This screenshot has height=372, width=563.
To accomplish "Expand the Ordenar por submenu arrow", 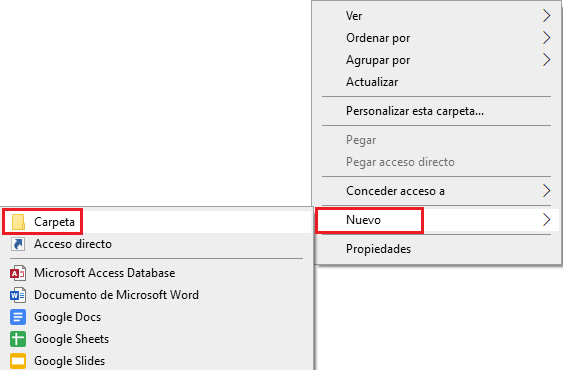I will (546, 38).
